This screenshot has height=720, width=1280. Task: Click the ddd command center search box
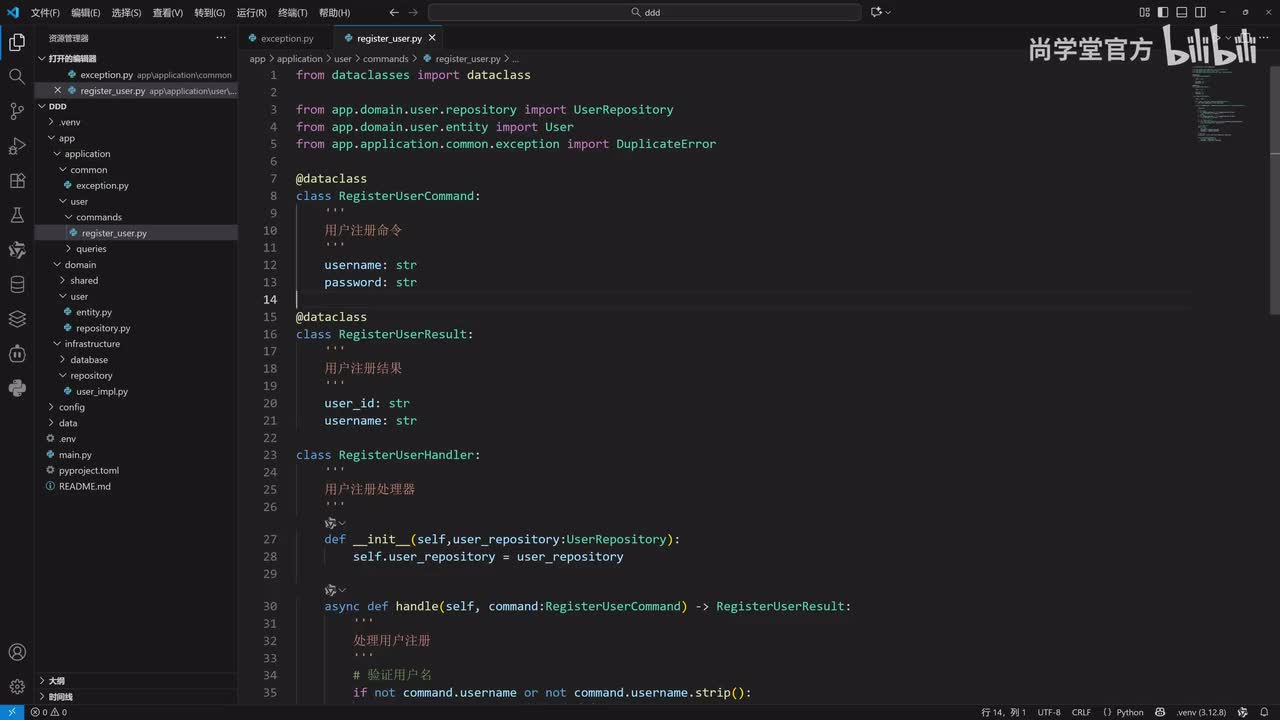[x=645, y=12]
